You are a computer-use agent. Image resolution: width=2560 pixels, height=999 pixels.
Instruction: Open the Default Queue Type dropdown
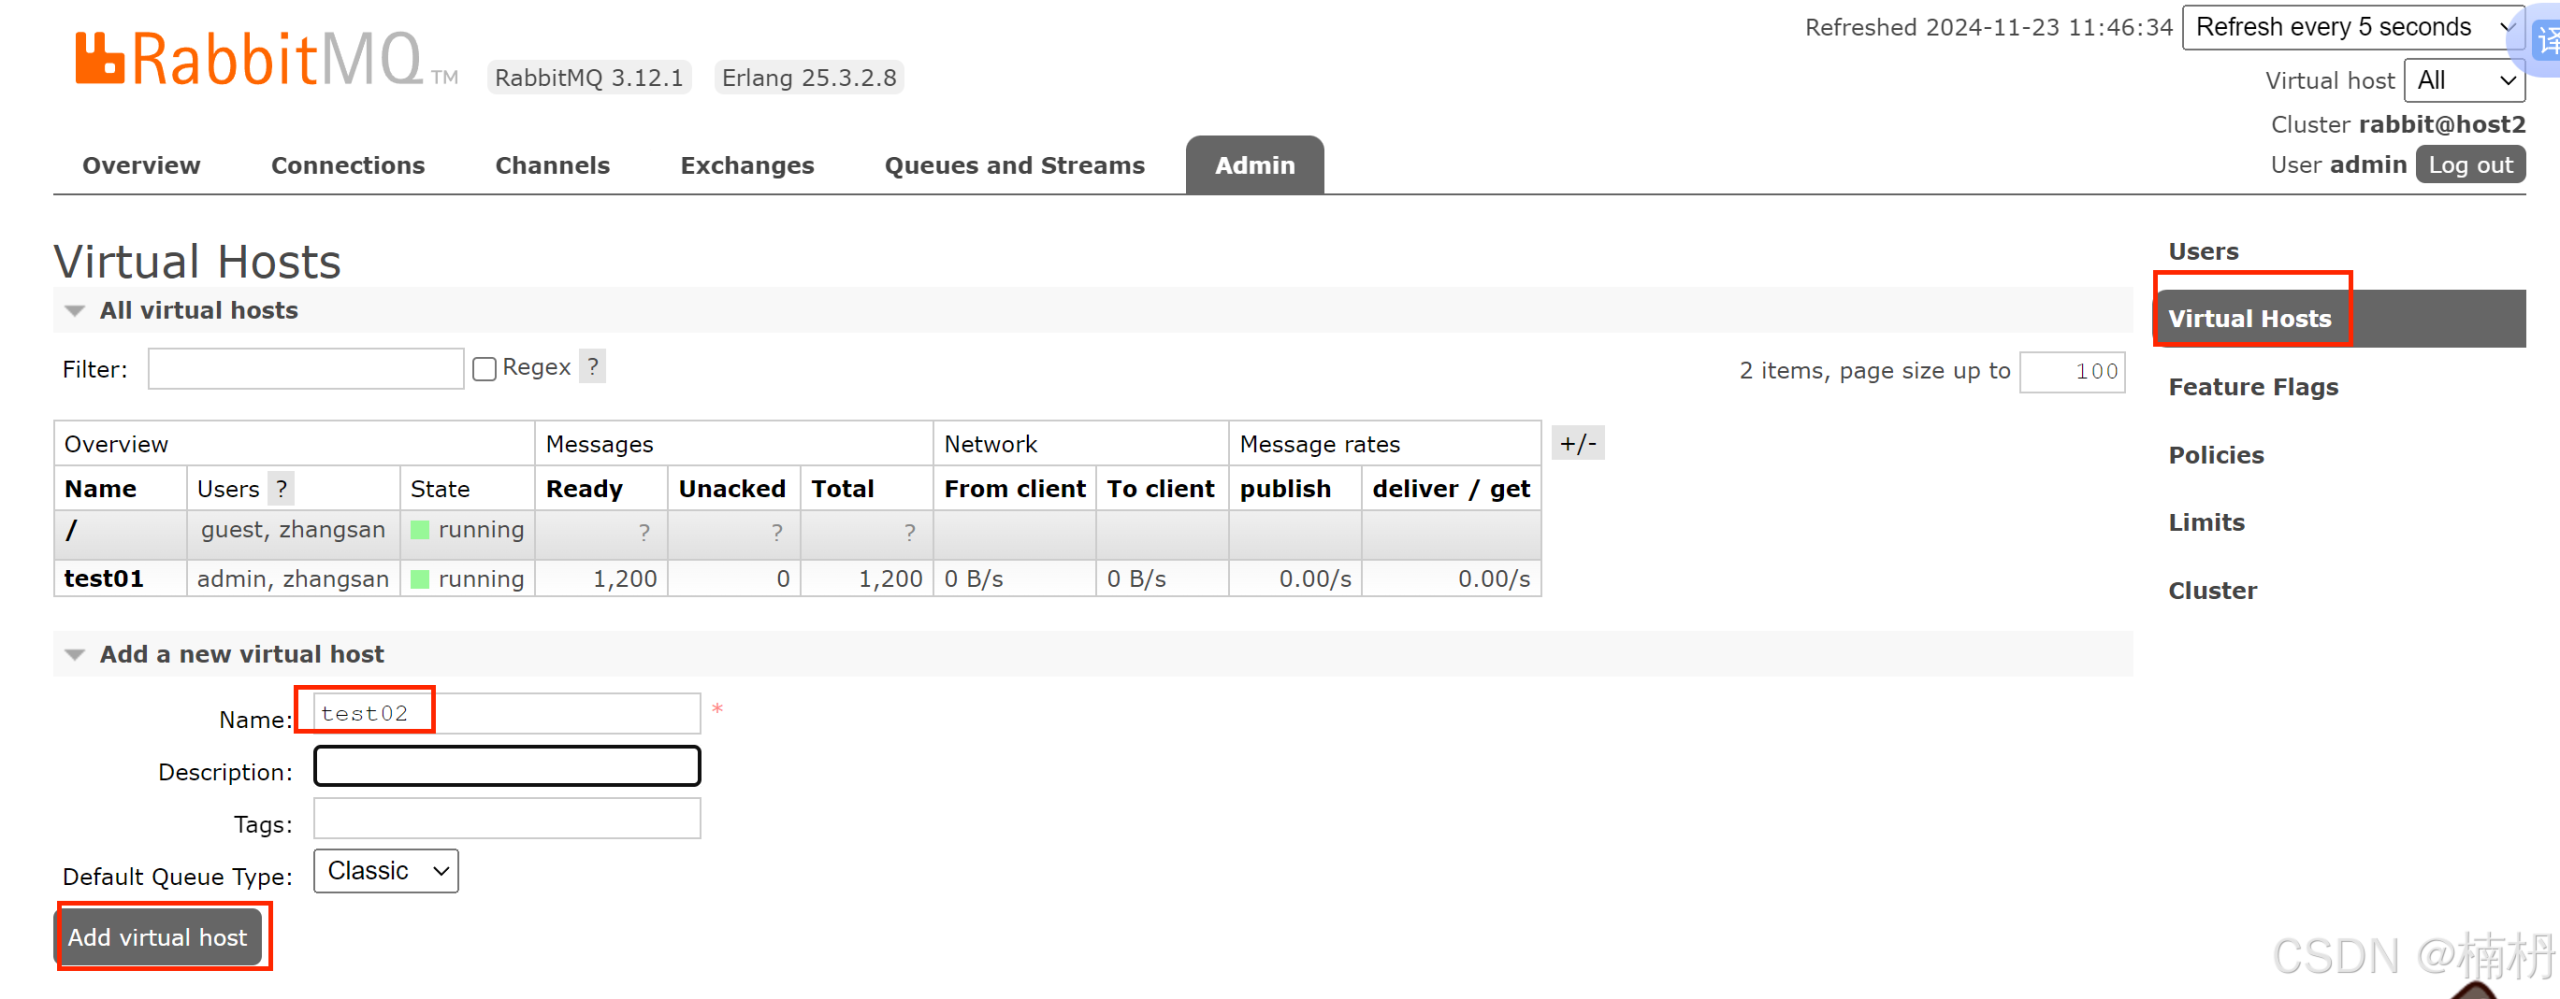pos(385,870)
